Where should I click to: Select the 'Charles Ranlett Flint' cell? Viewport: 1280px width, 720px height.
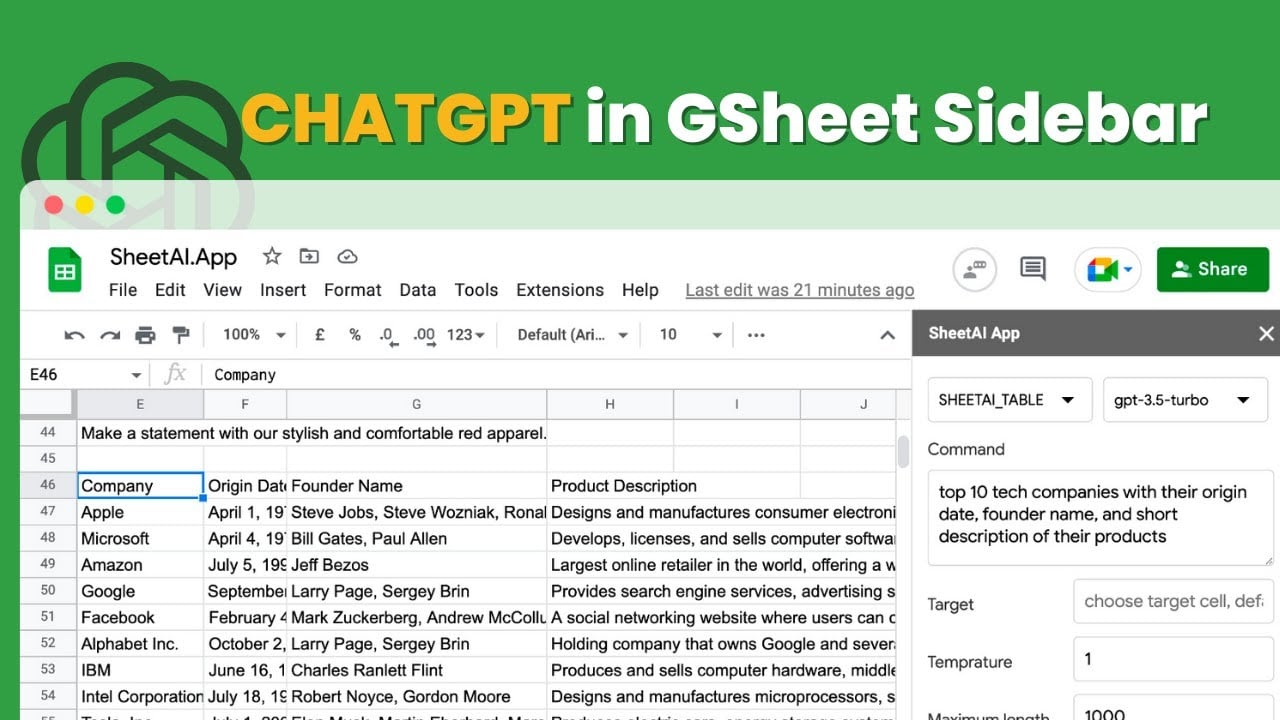point(416,670)
